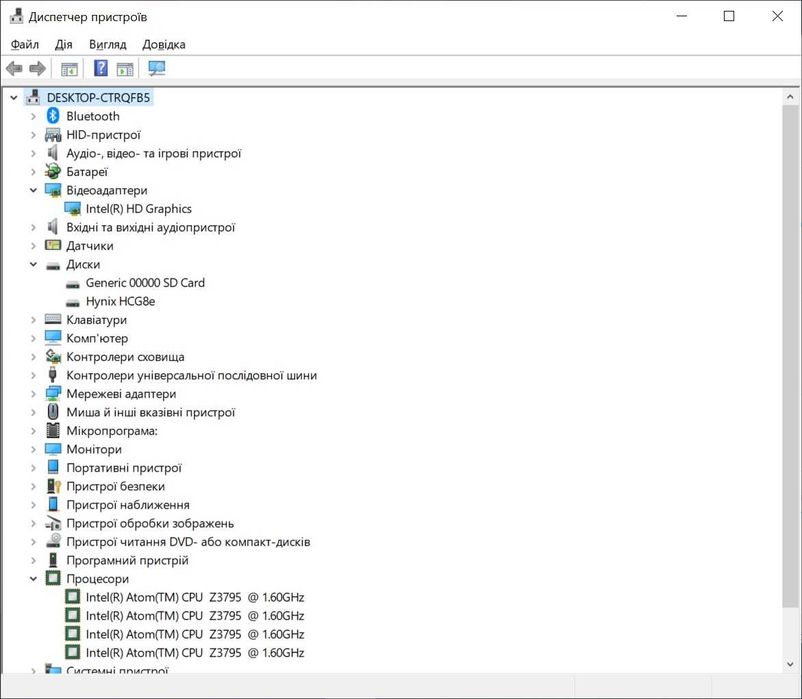Open the Help question-mark toolbar icon
This screenshot has height=699, width=802.
(101, 67)
